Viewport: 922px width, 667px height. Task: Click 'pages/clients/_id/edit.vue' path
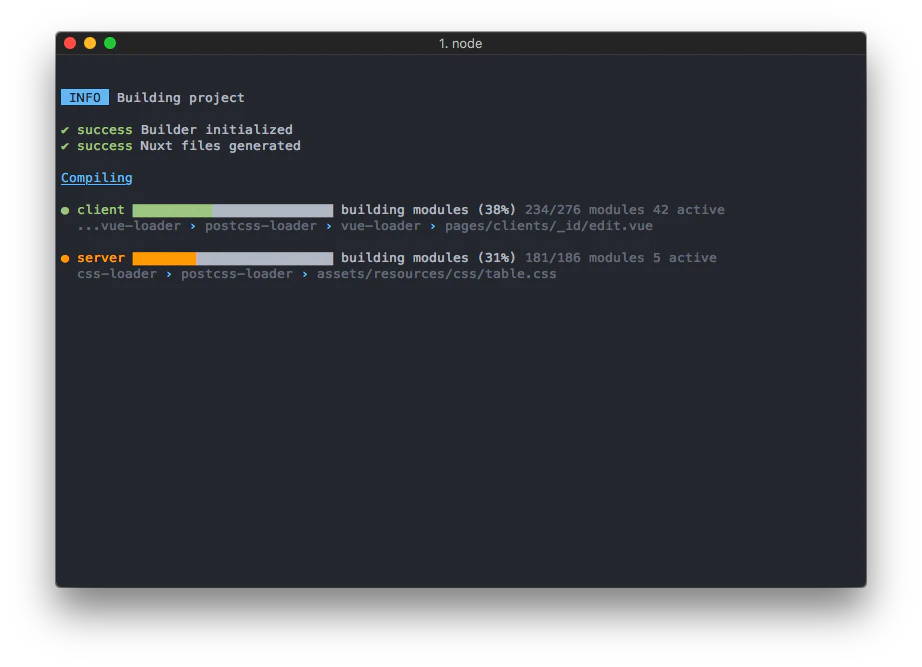coord(549,226)
